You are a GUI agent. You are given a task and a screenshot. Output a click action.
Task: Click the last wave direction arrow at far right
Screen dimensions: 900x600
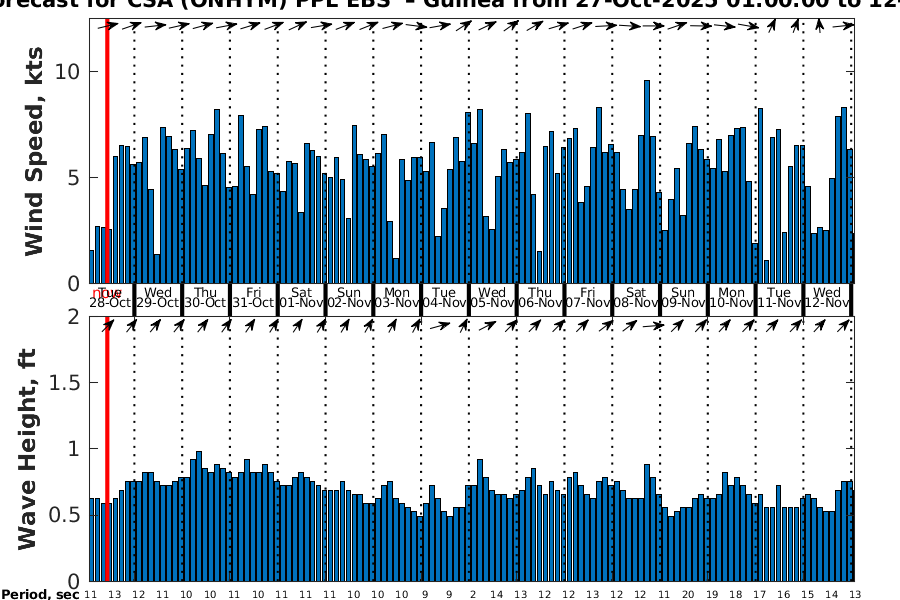click(843, 325)
